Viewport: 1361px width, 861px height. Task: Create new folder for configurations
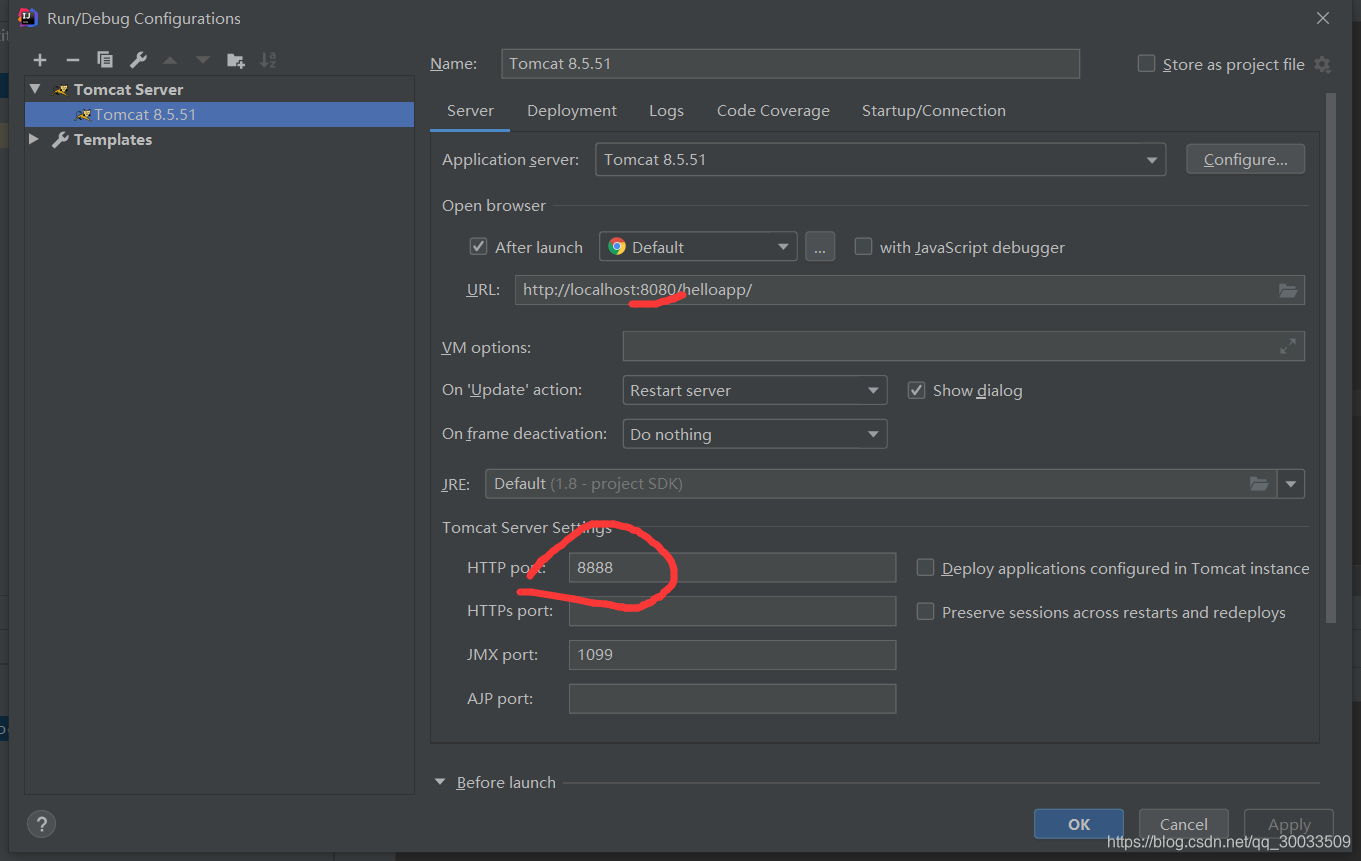(x=235, y=60)
